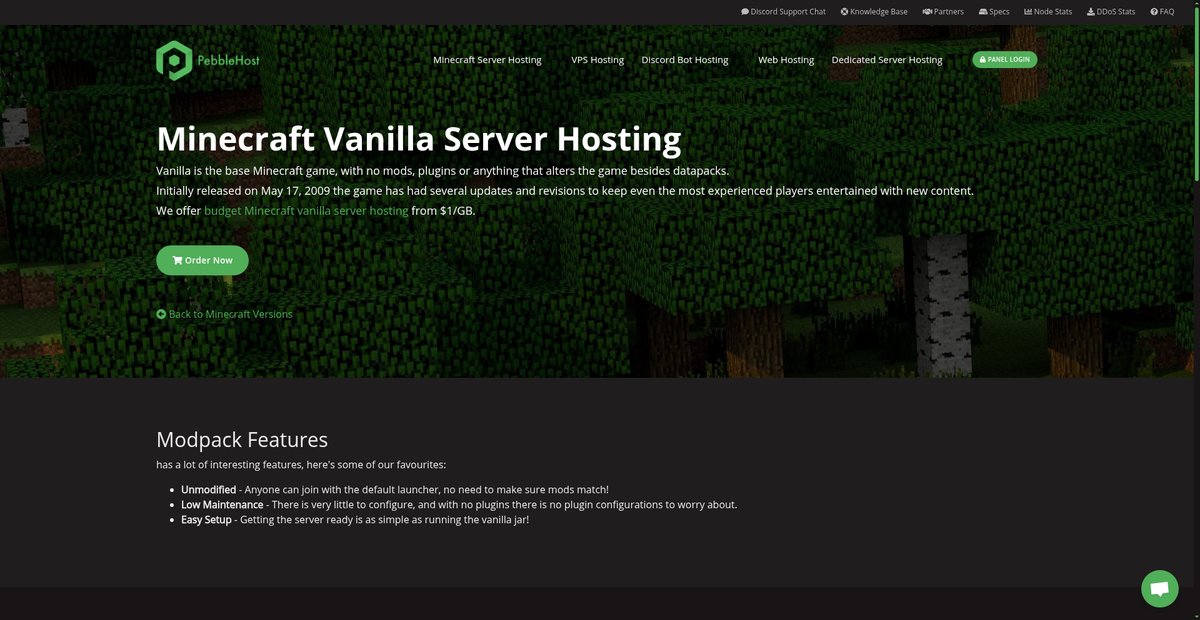Click "has a lot of interesting features" text
The image size is (1200, 620).
click(302, 465)
